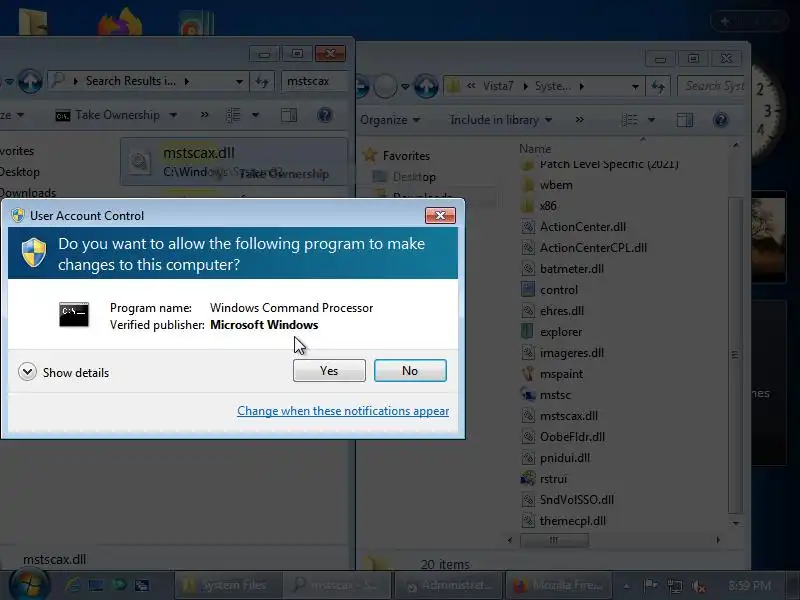Select explorer file icon
Viewport: 800px width, 600px height.
pos(528,331)
